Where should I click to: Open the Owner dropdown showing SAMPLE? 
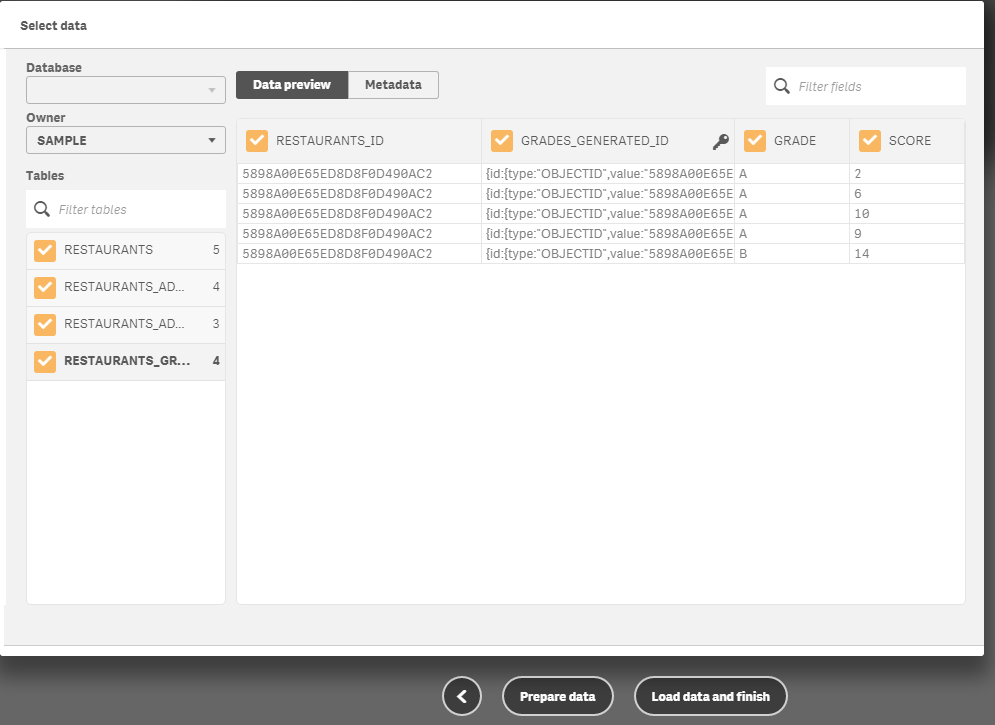pyautogui.click(x=125, y=140)
